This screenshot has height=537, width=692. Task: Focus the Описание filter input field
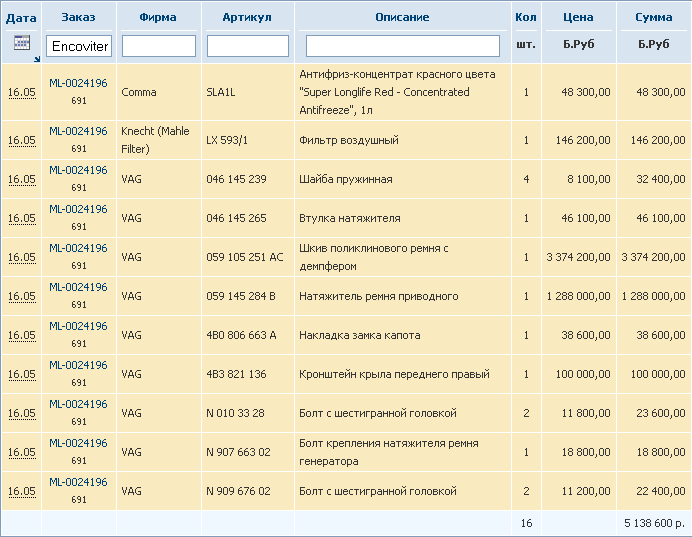coord(402,46)
